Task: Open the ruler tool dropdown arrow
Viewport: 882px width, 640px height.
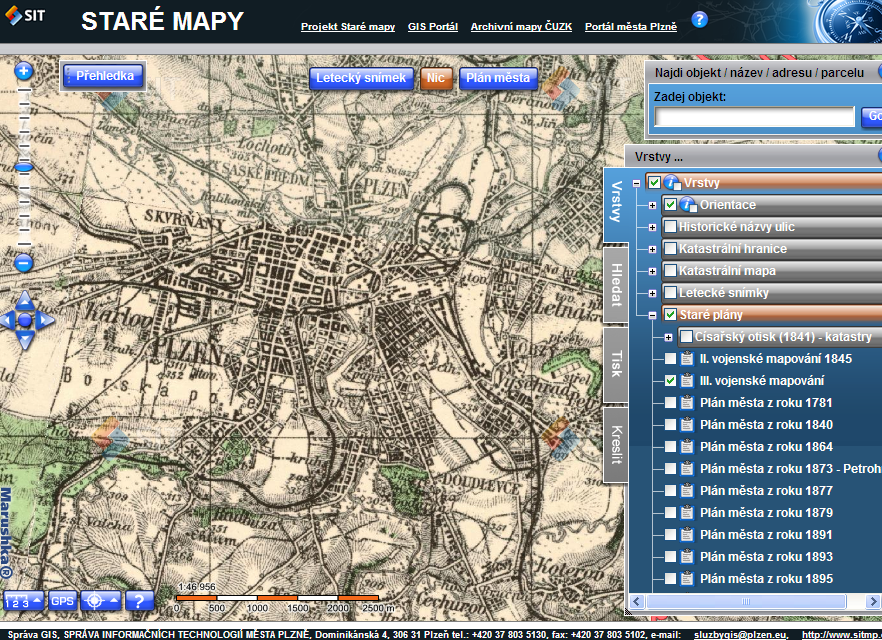Action: pos(37,600)
